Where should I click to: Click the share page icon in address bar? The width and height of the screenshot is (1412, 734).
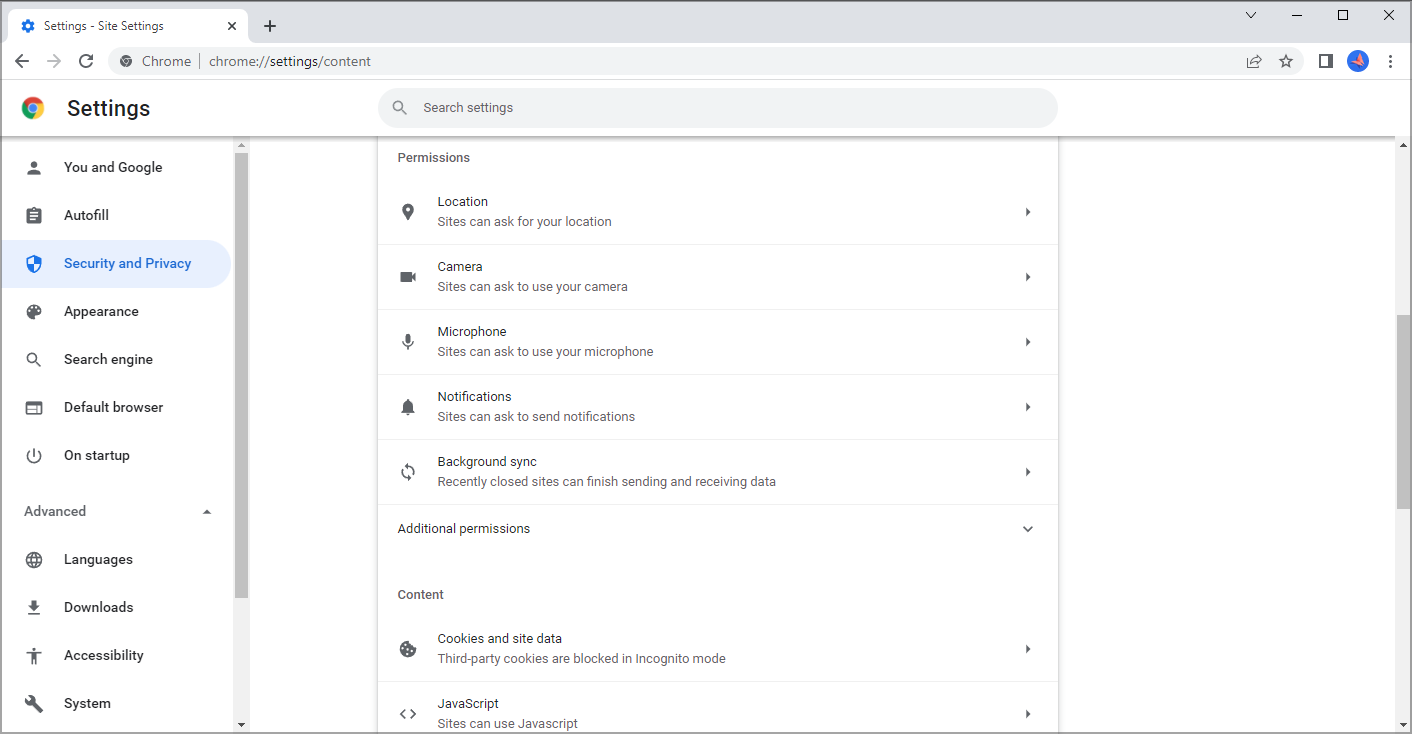click(x=1254, y=61)
